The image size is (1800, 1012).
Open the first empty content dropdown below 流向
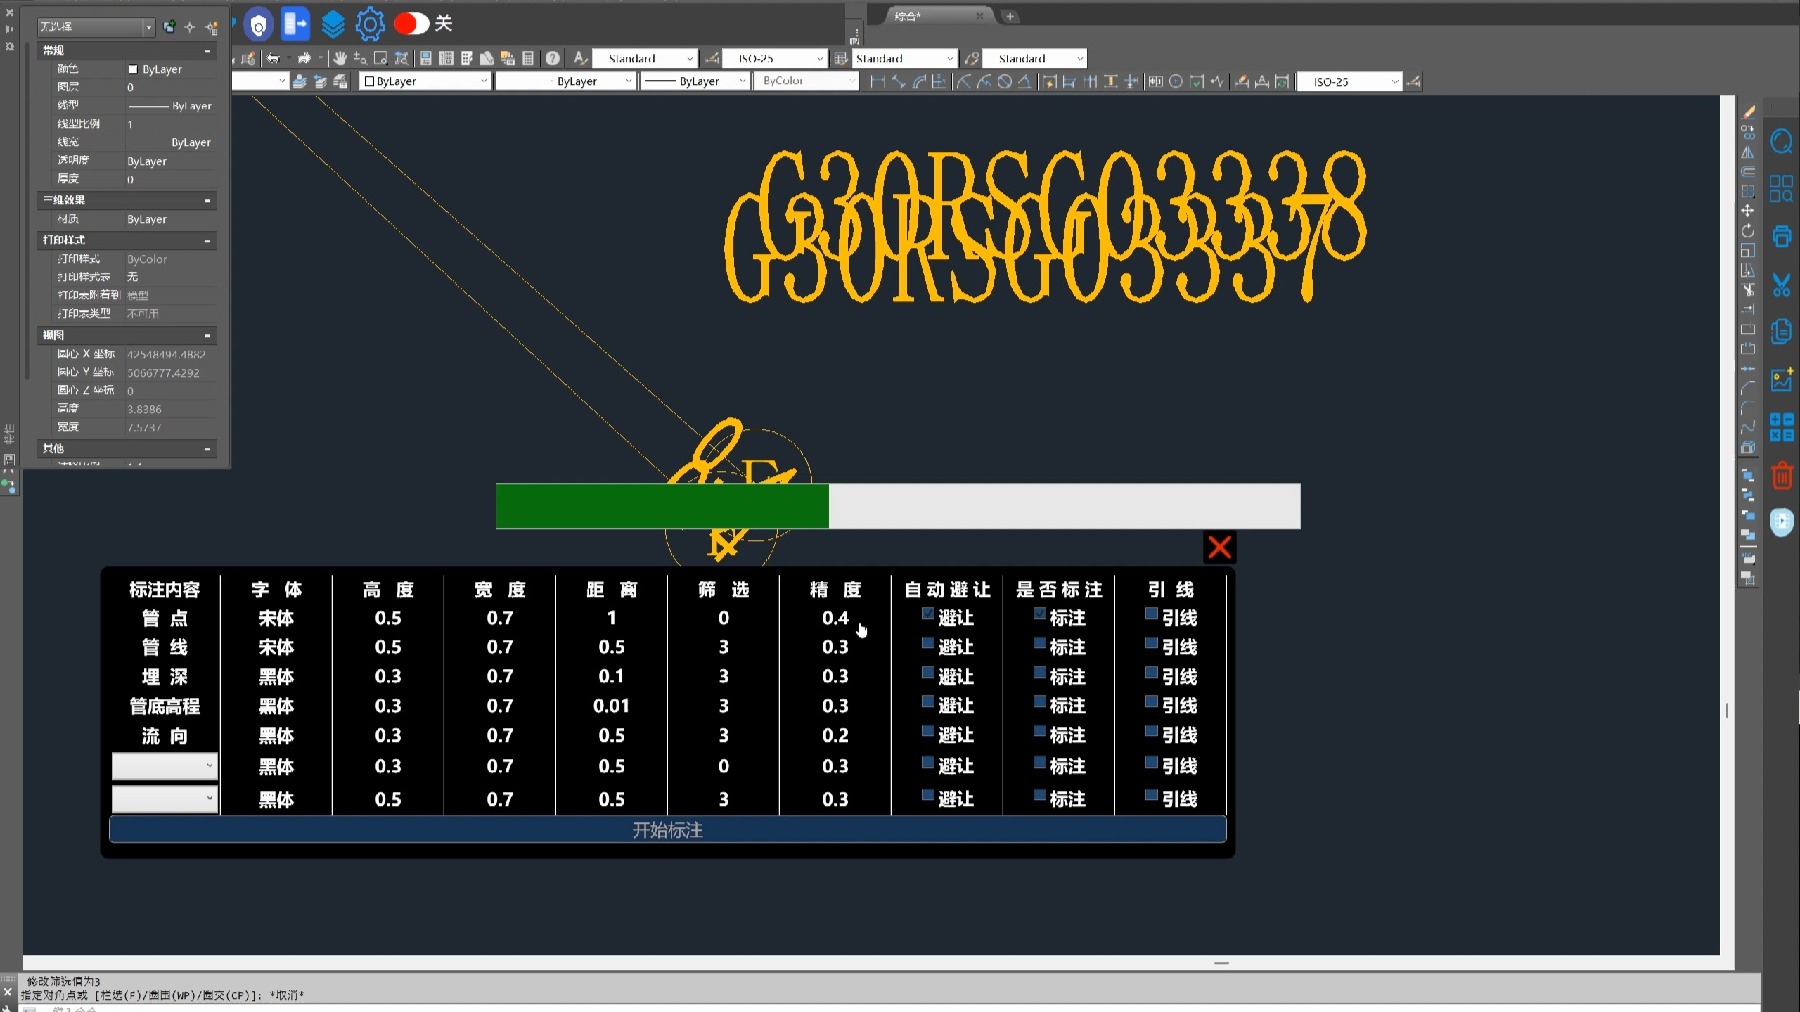pyautogui.click(x=164, y=766)
